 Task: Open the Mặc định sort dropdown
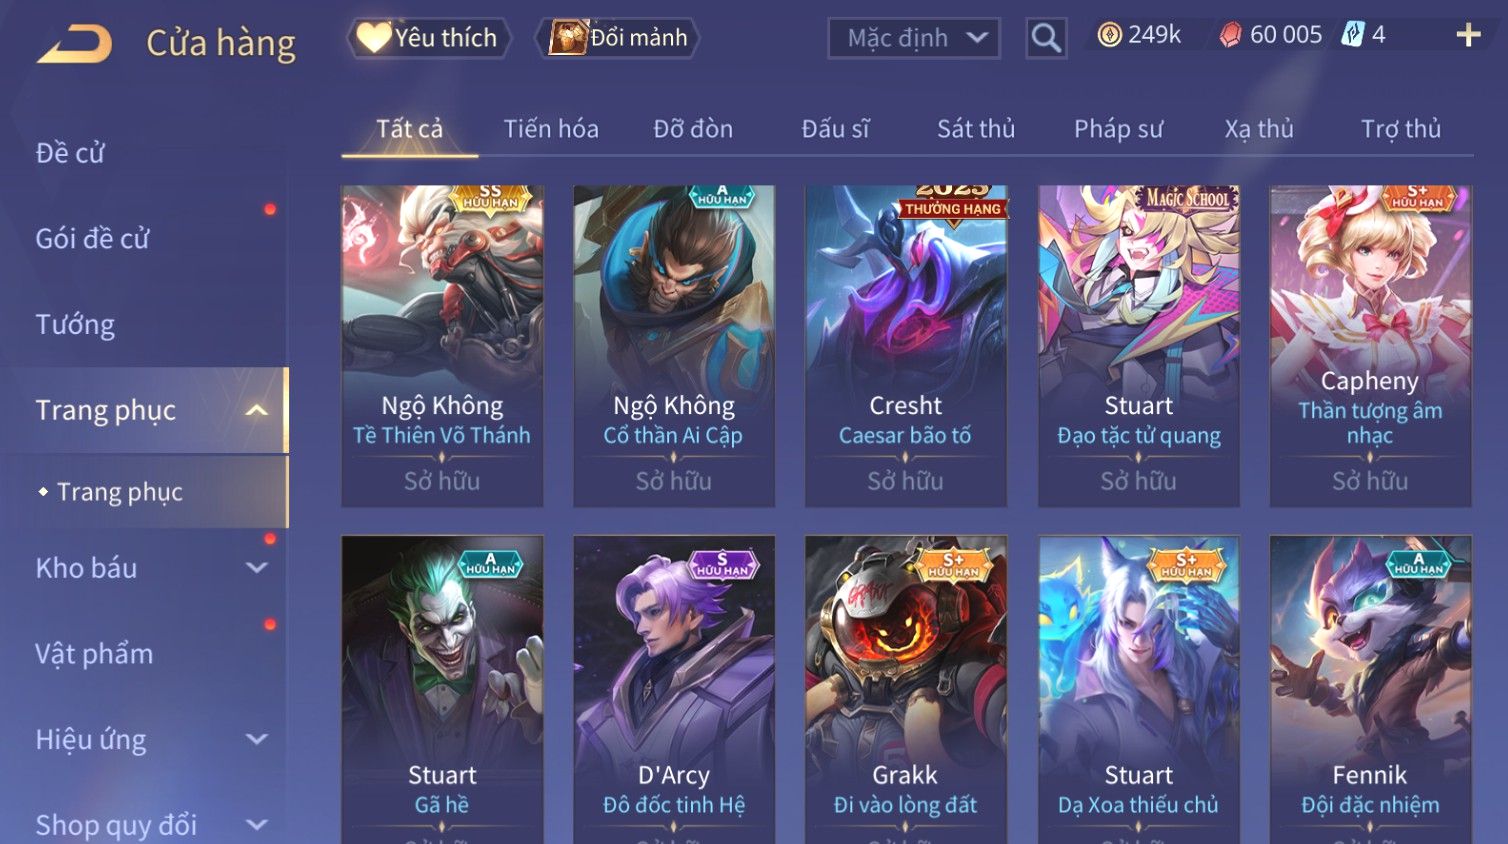tap(914, 38)
